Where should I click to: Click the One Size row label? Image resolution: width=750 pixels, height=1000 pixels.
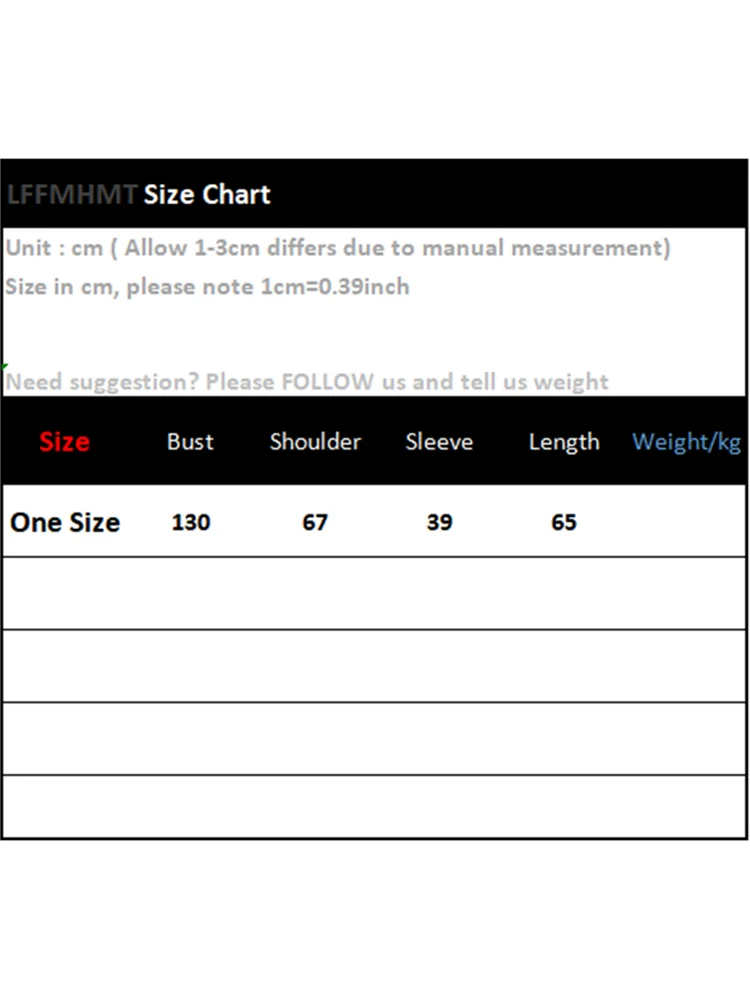pos(65,522)
